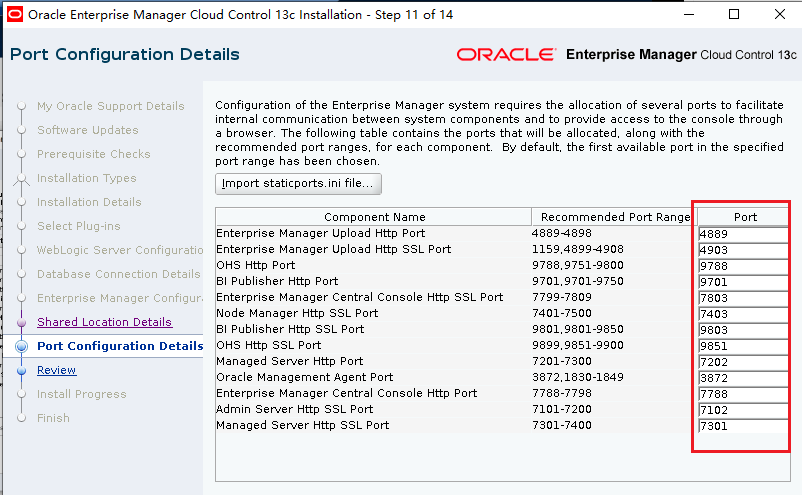Click the WebLogic Server Configuration step

120,250
